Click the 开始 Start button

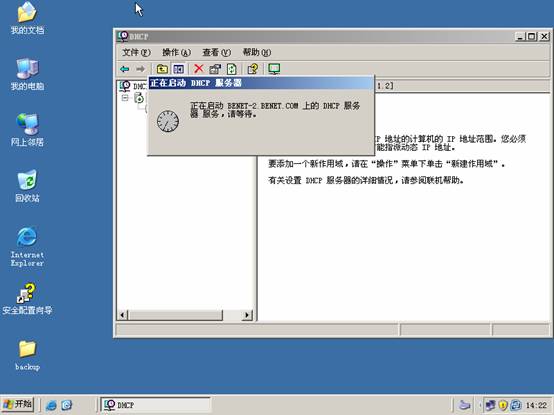tap(18, 404)
